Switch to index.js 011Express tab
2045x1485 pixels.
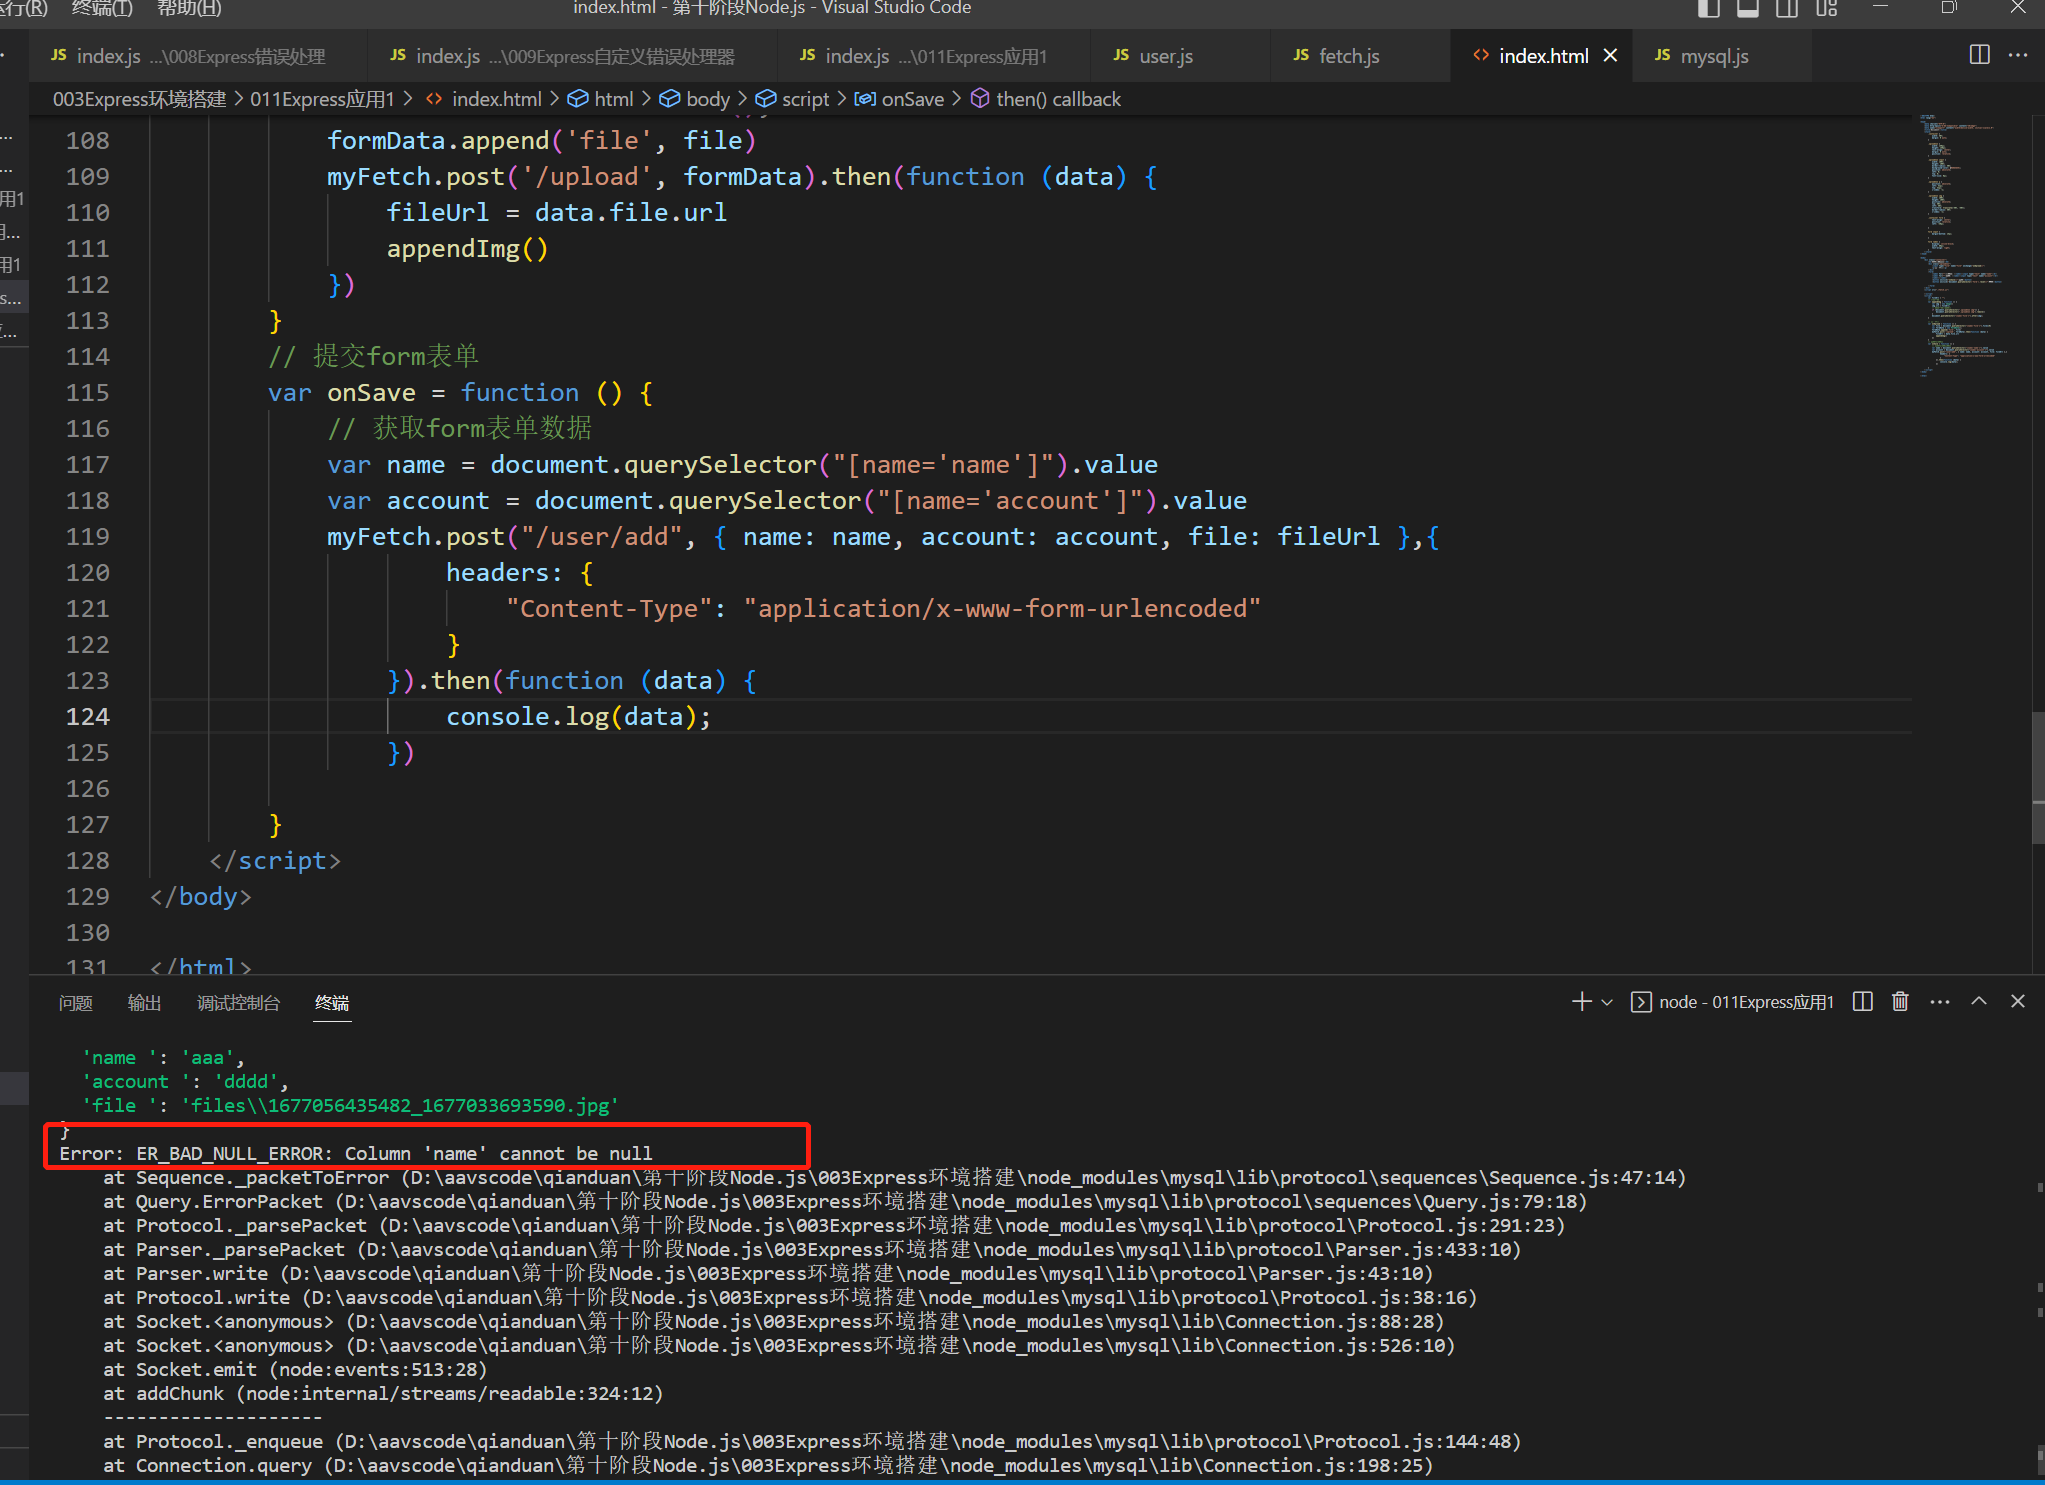point(932,56)
